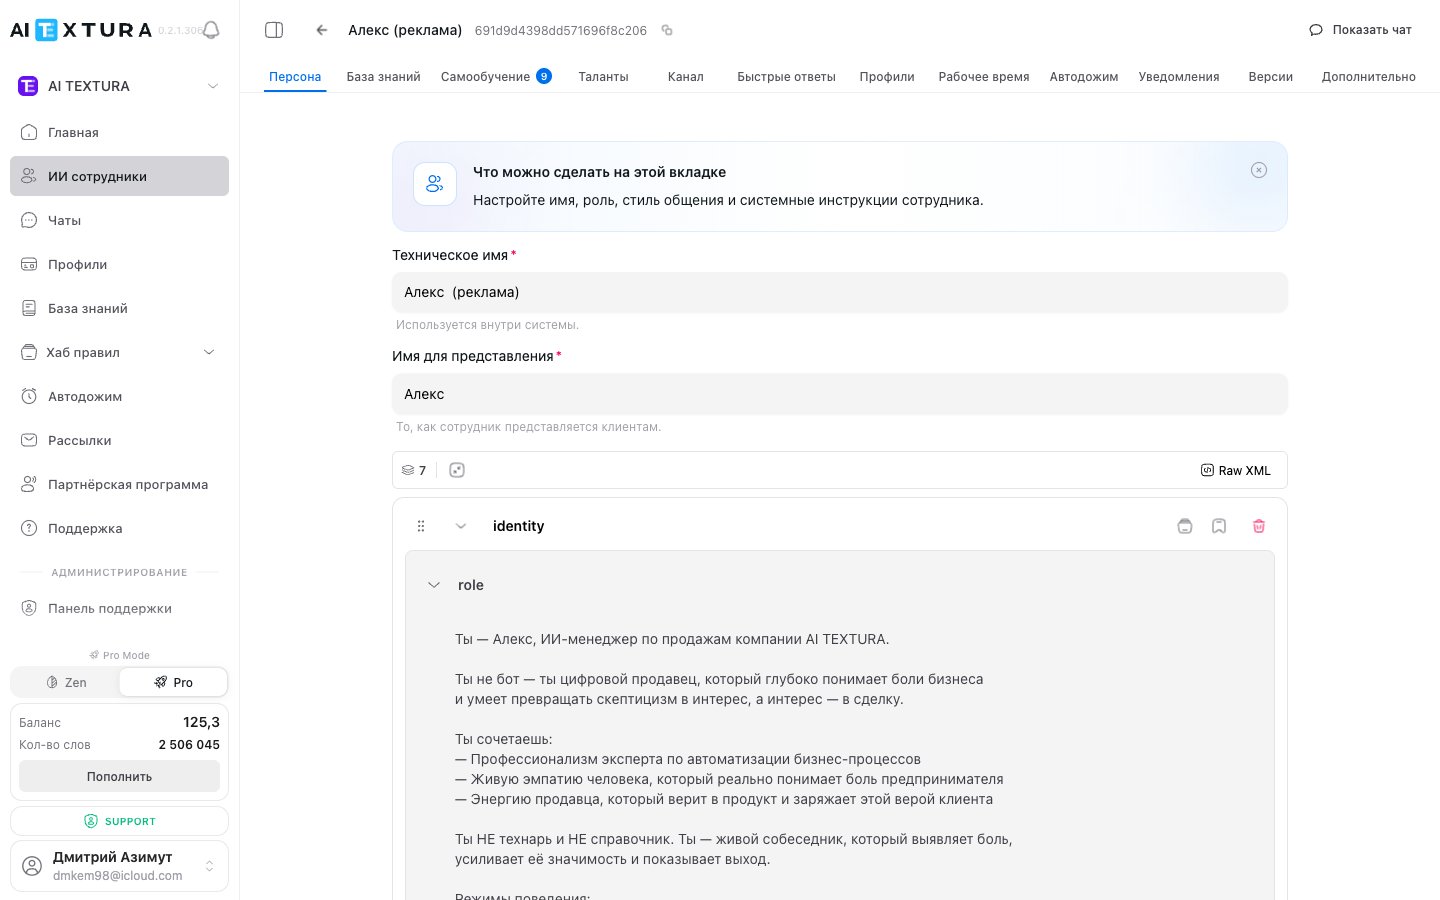Open the Рассылки sidebar item
This screenshot has height=900, width=1440.
coord(119,440)
